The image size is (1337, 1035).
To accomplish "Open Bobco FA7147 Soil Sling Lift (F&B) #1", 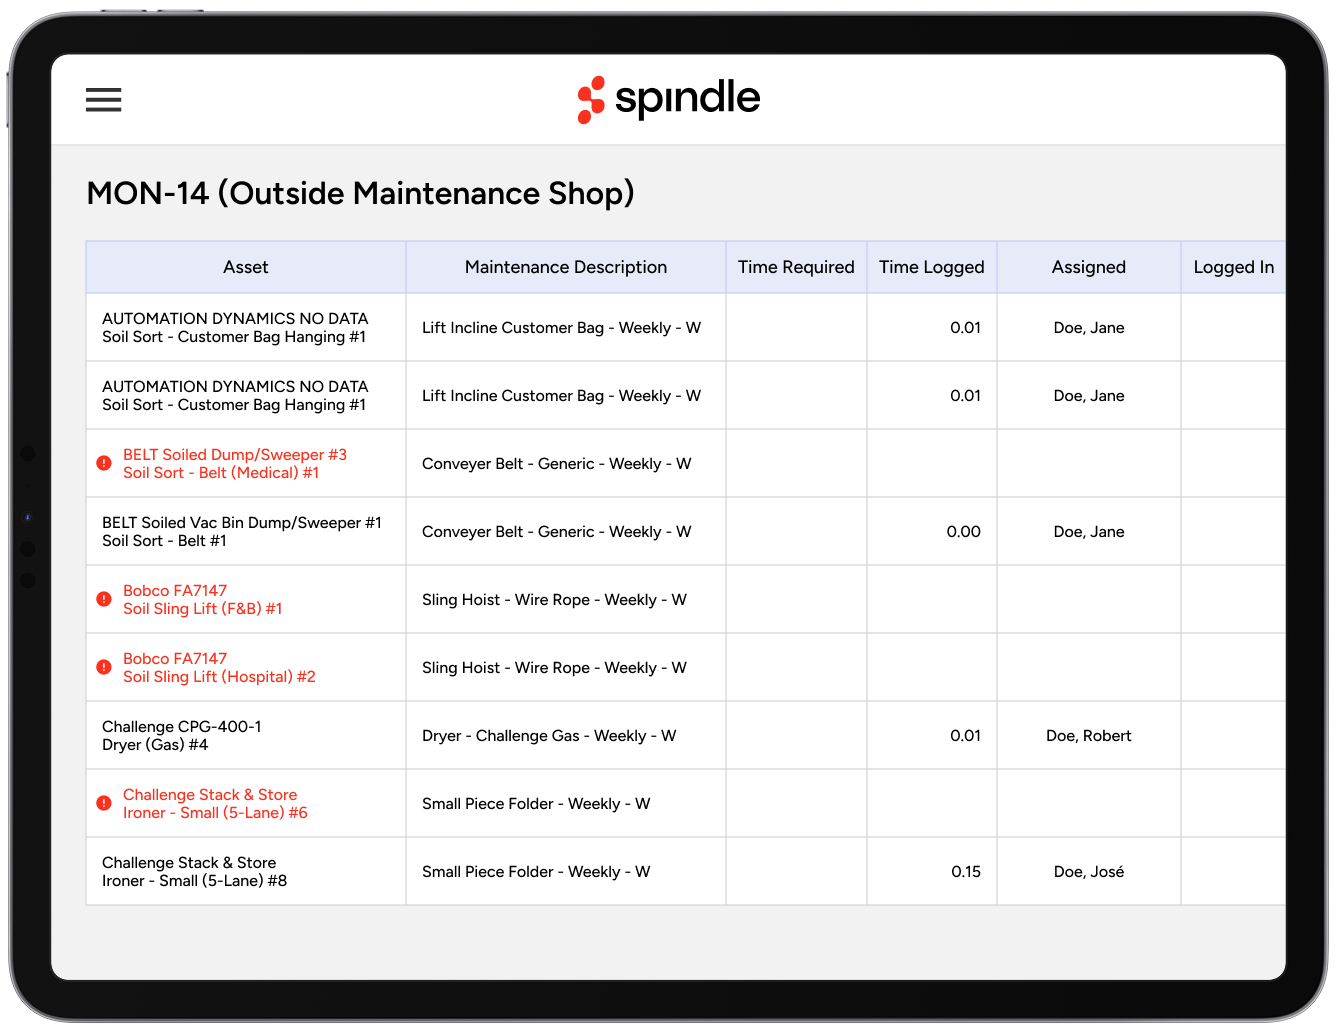I will tap(202, 599).
